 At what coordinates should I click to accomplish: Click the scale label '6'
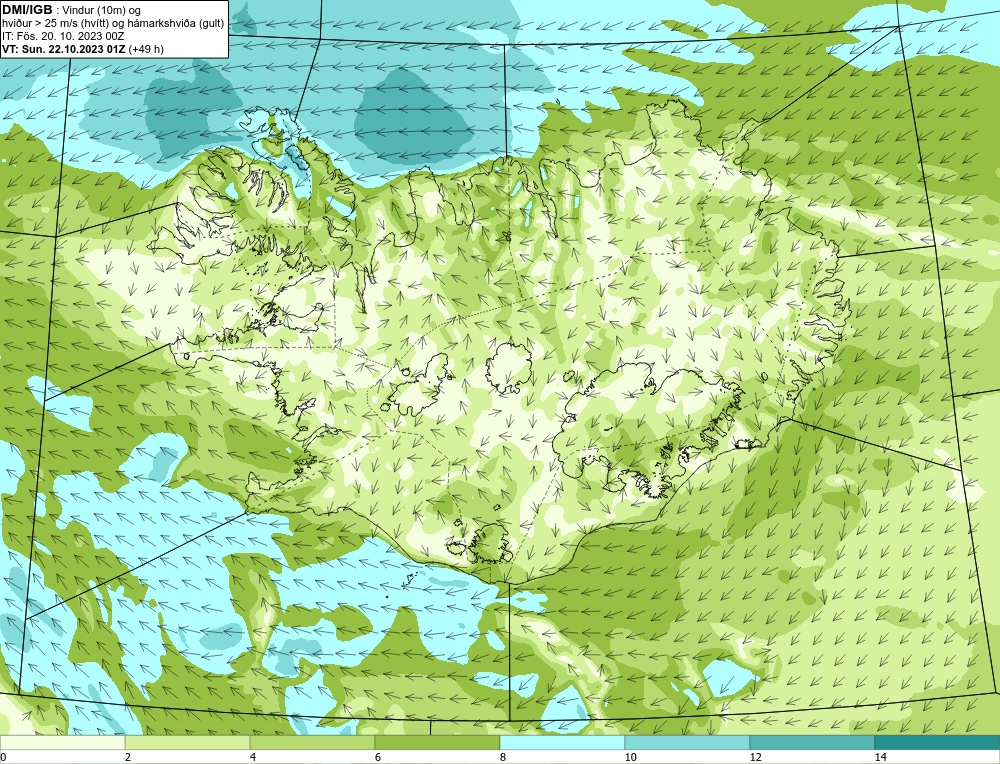(378, 758)
